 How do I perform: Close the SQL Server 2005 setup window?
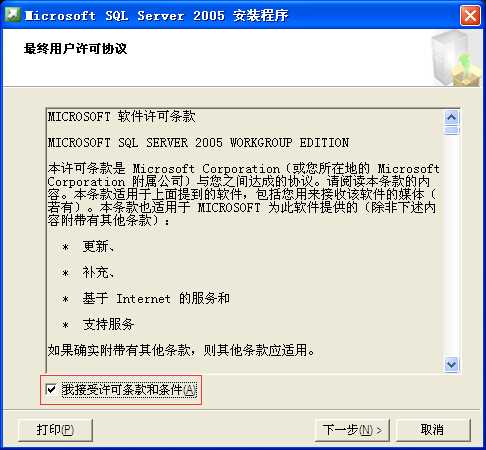pos(470,15)
